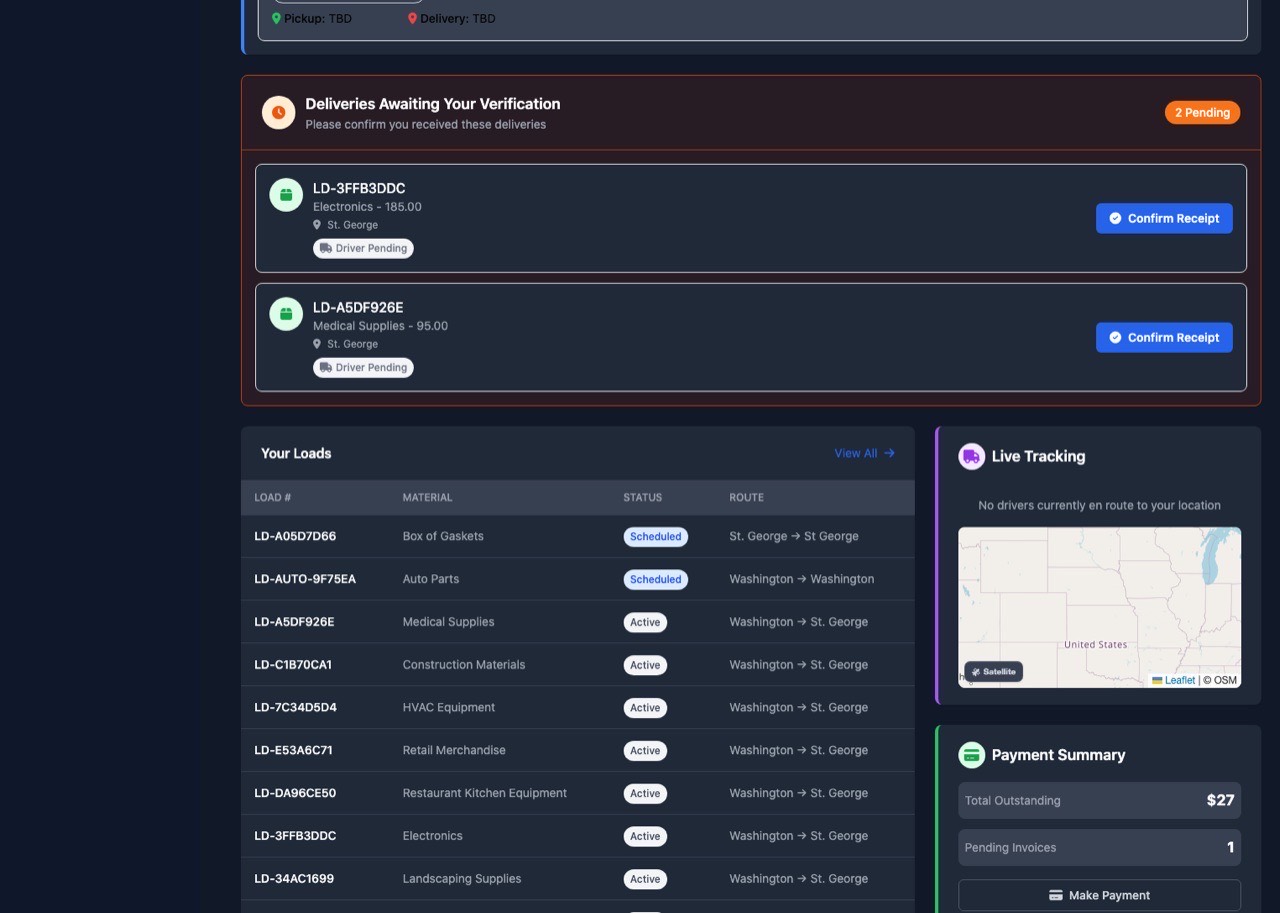
Task: Select load LD-A05D7D66 in the table
Action: pyautogui.click(x=295, y=536)
